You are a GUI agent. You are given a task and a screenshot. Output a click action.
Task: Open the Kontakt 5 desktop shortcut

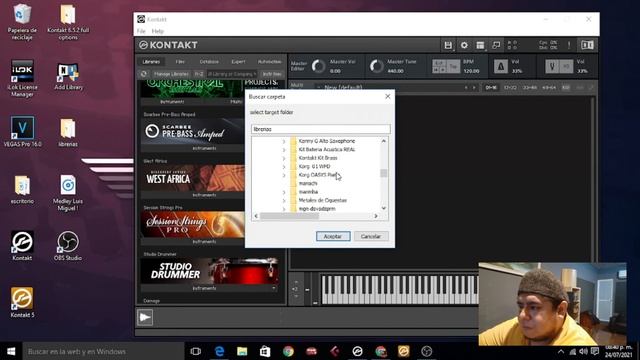coord(22,302)
